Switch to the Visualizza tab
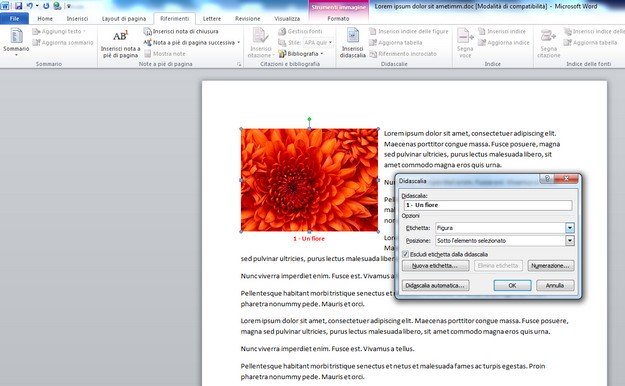 click(x=287, y=18)
